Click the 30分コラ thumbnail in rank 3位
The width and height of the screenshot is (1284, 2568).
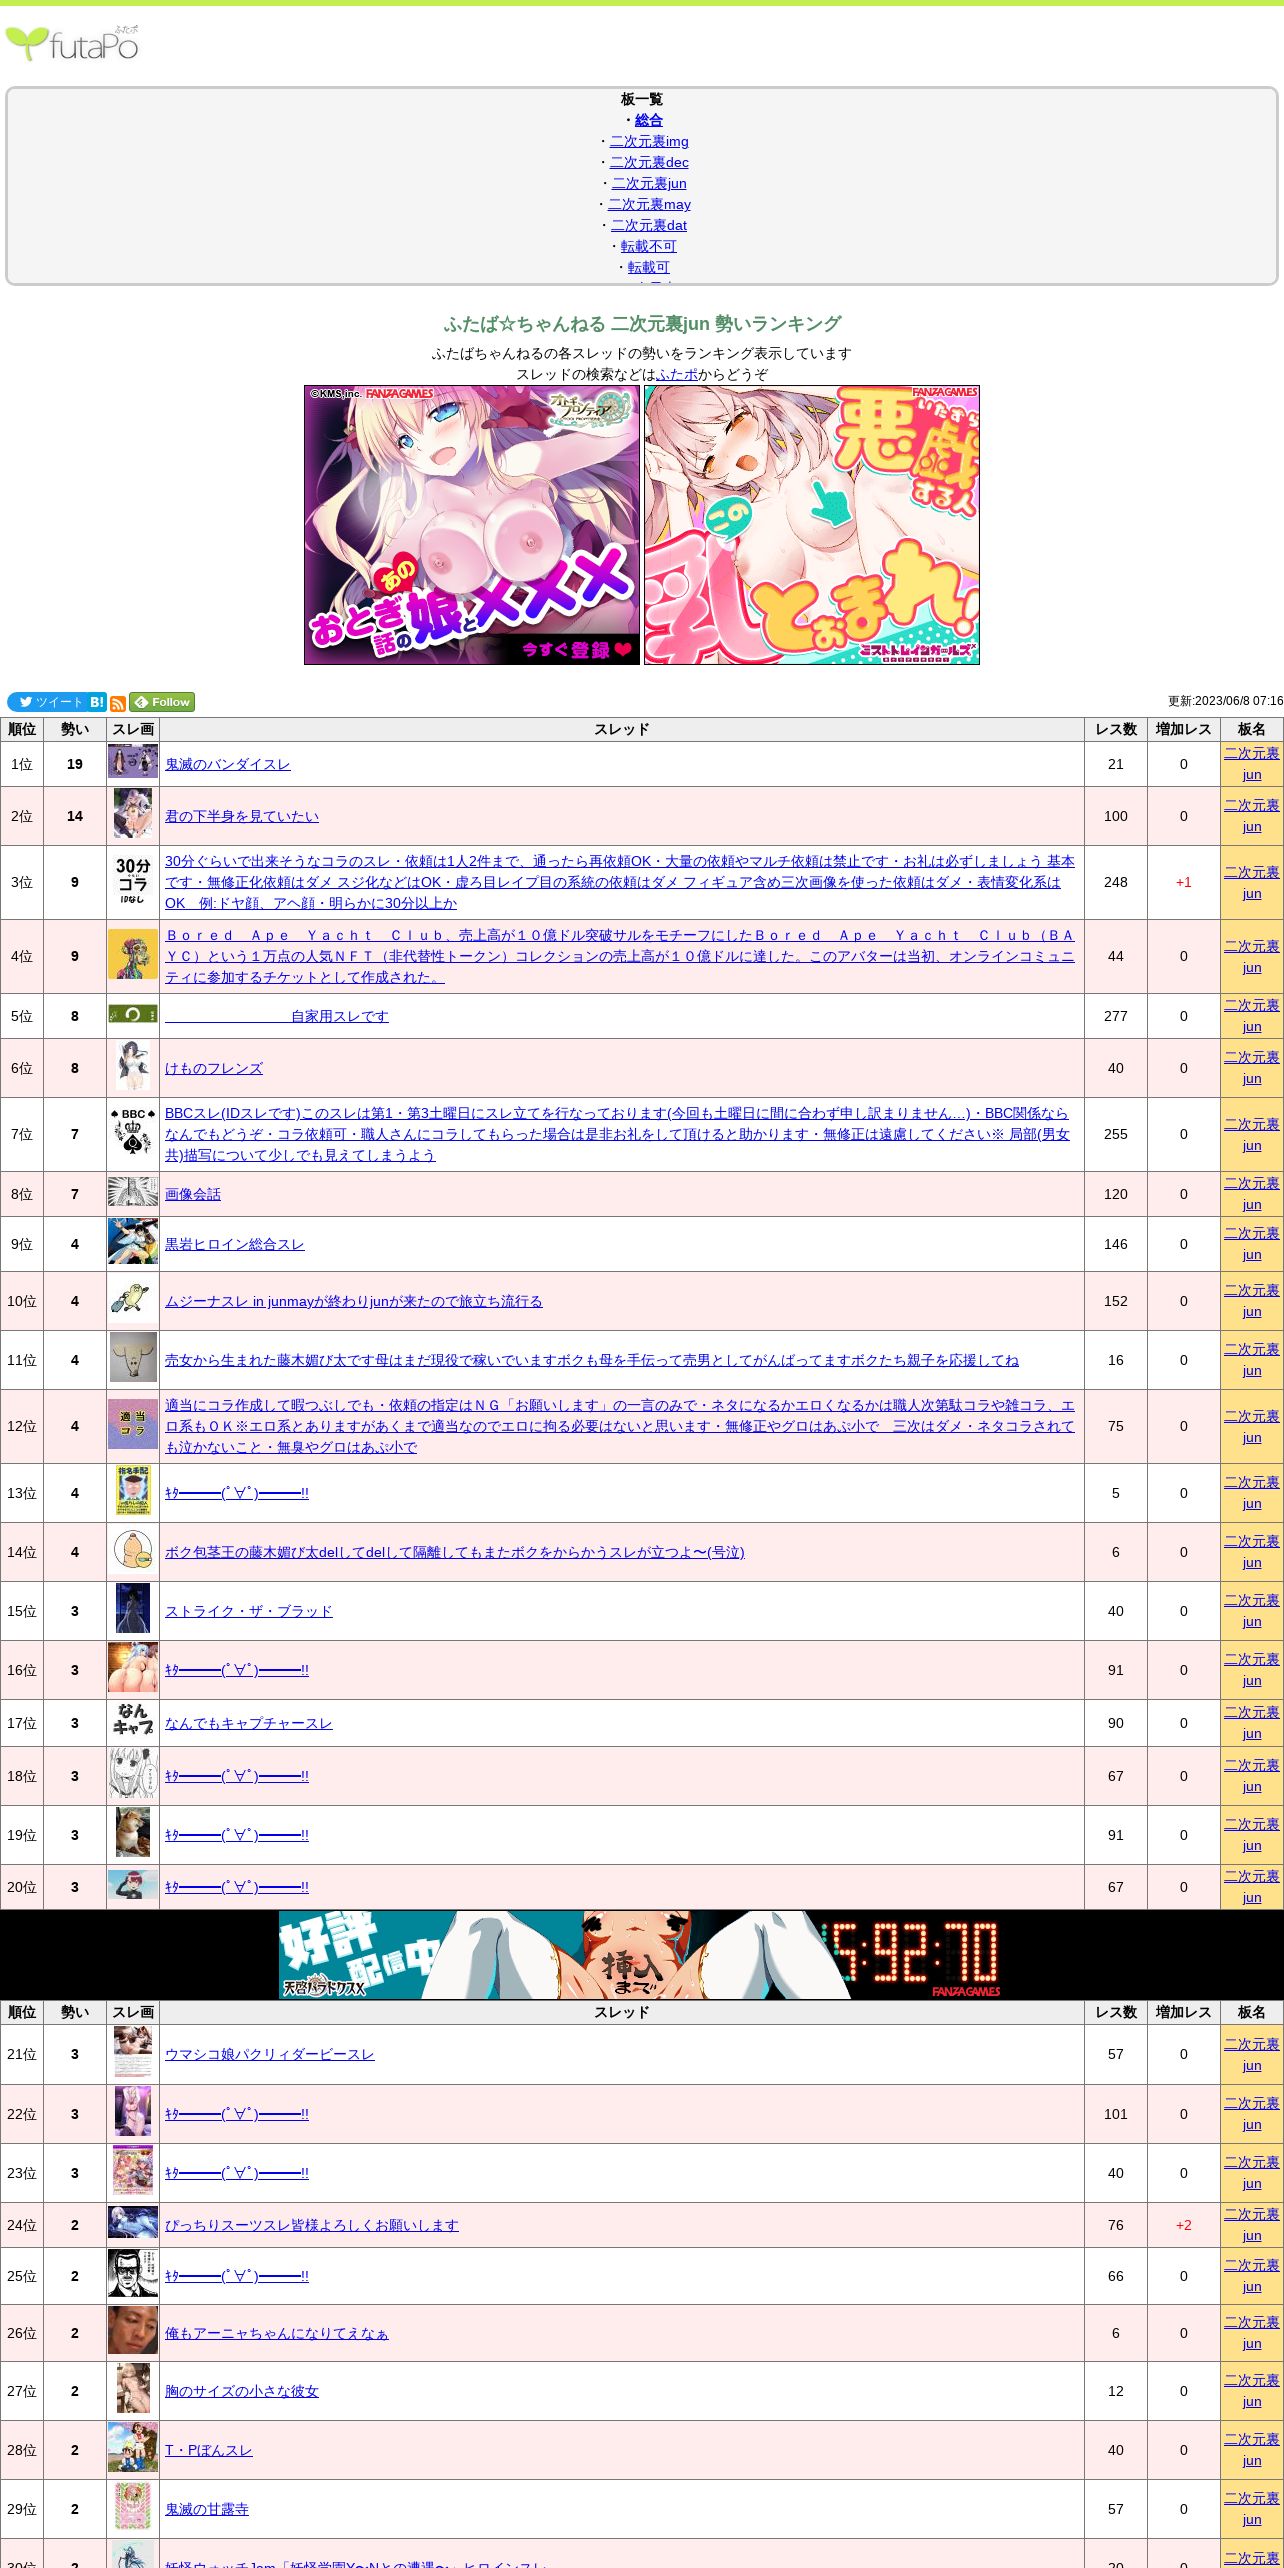click(133, 880)
